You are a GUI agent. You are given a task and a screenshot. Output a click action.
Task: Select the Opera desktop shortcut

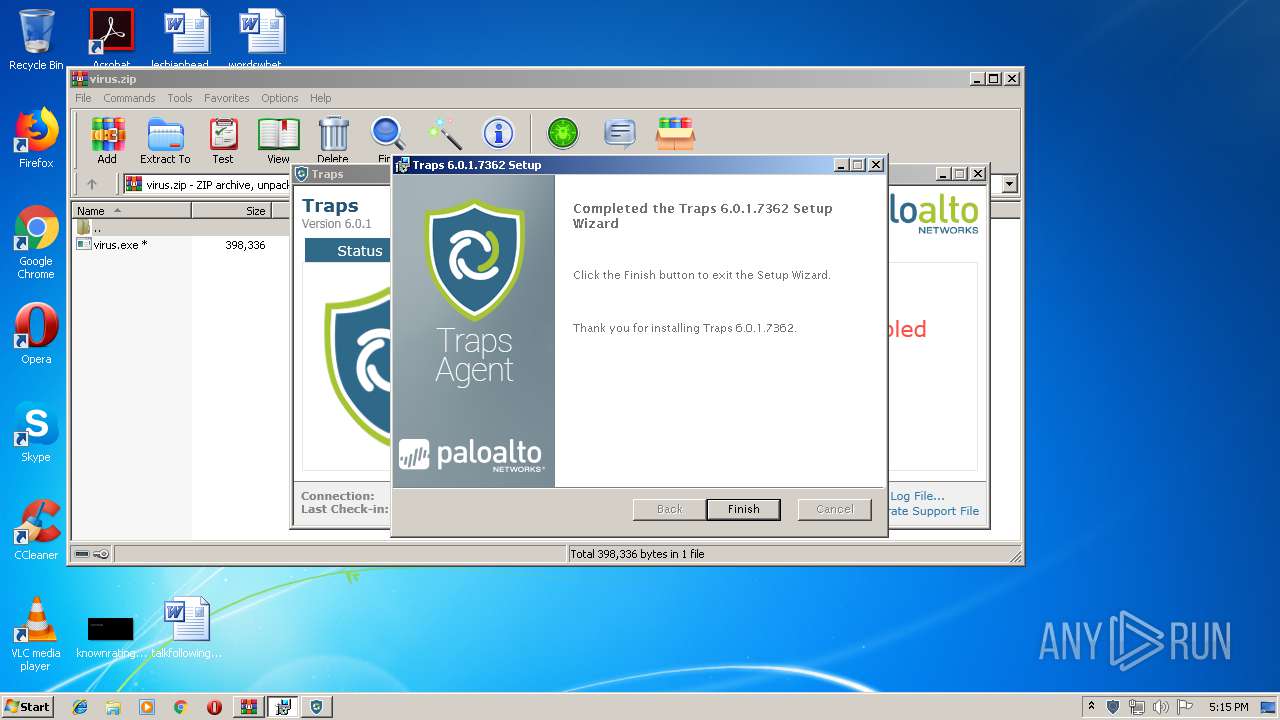(36, 334)
